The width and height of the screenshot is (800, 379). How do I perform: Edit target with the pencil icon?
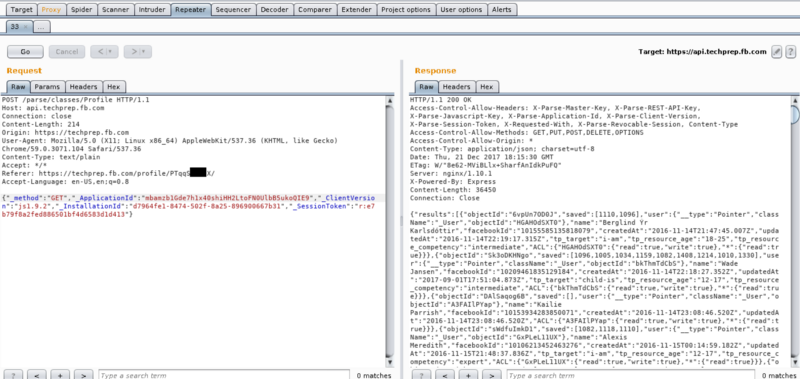777,52
